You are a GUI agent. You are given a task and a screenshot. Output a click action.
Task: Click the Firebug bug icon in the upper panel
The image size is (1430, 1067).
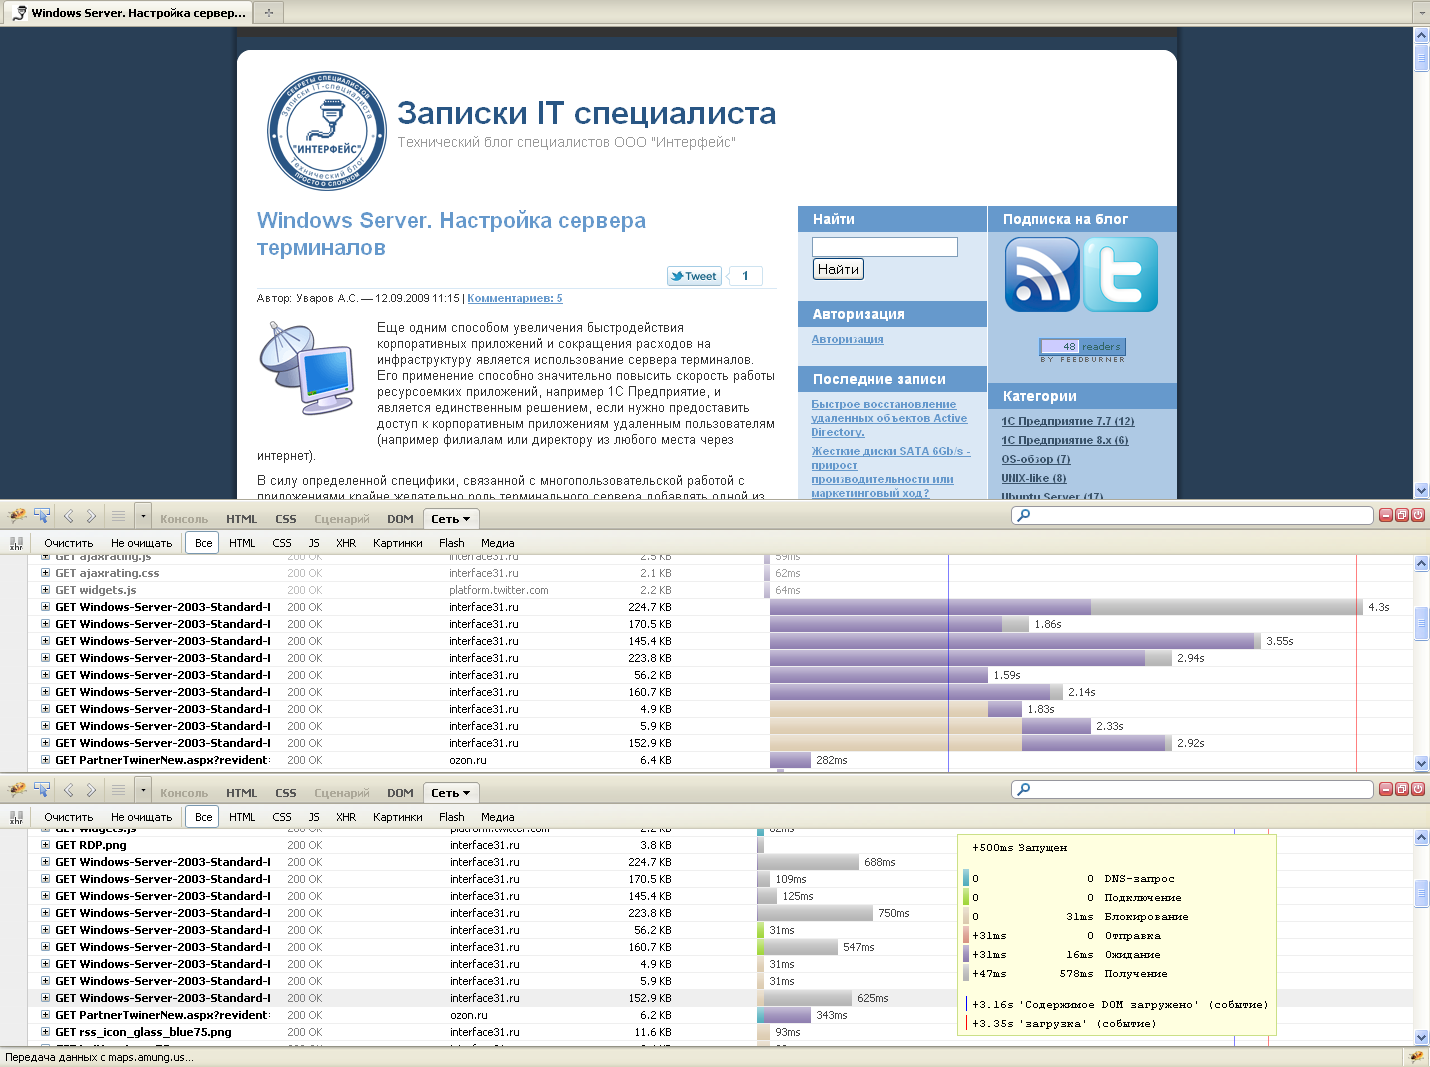coord(17,516)
